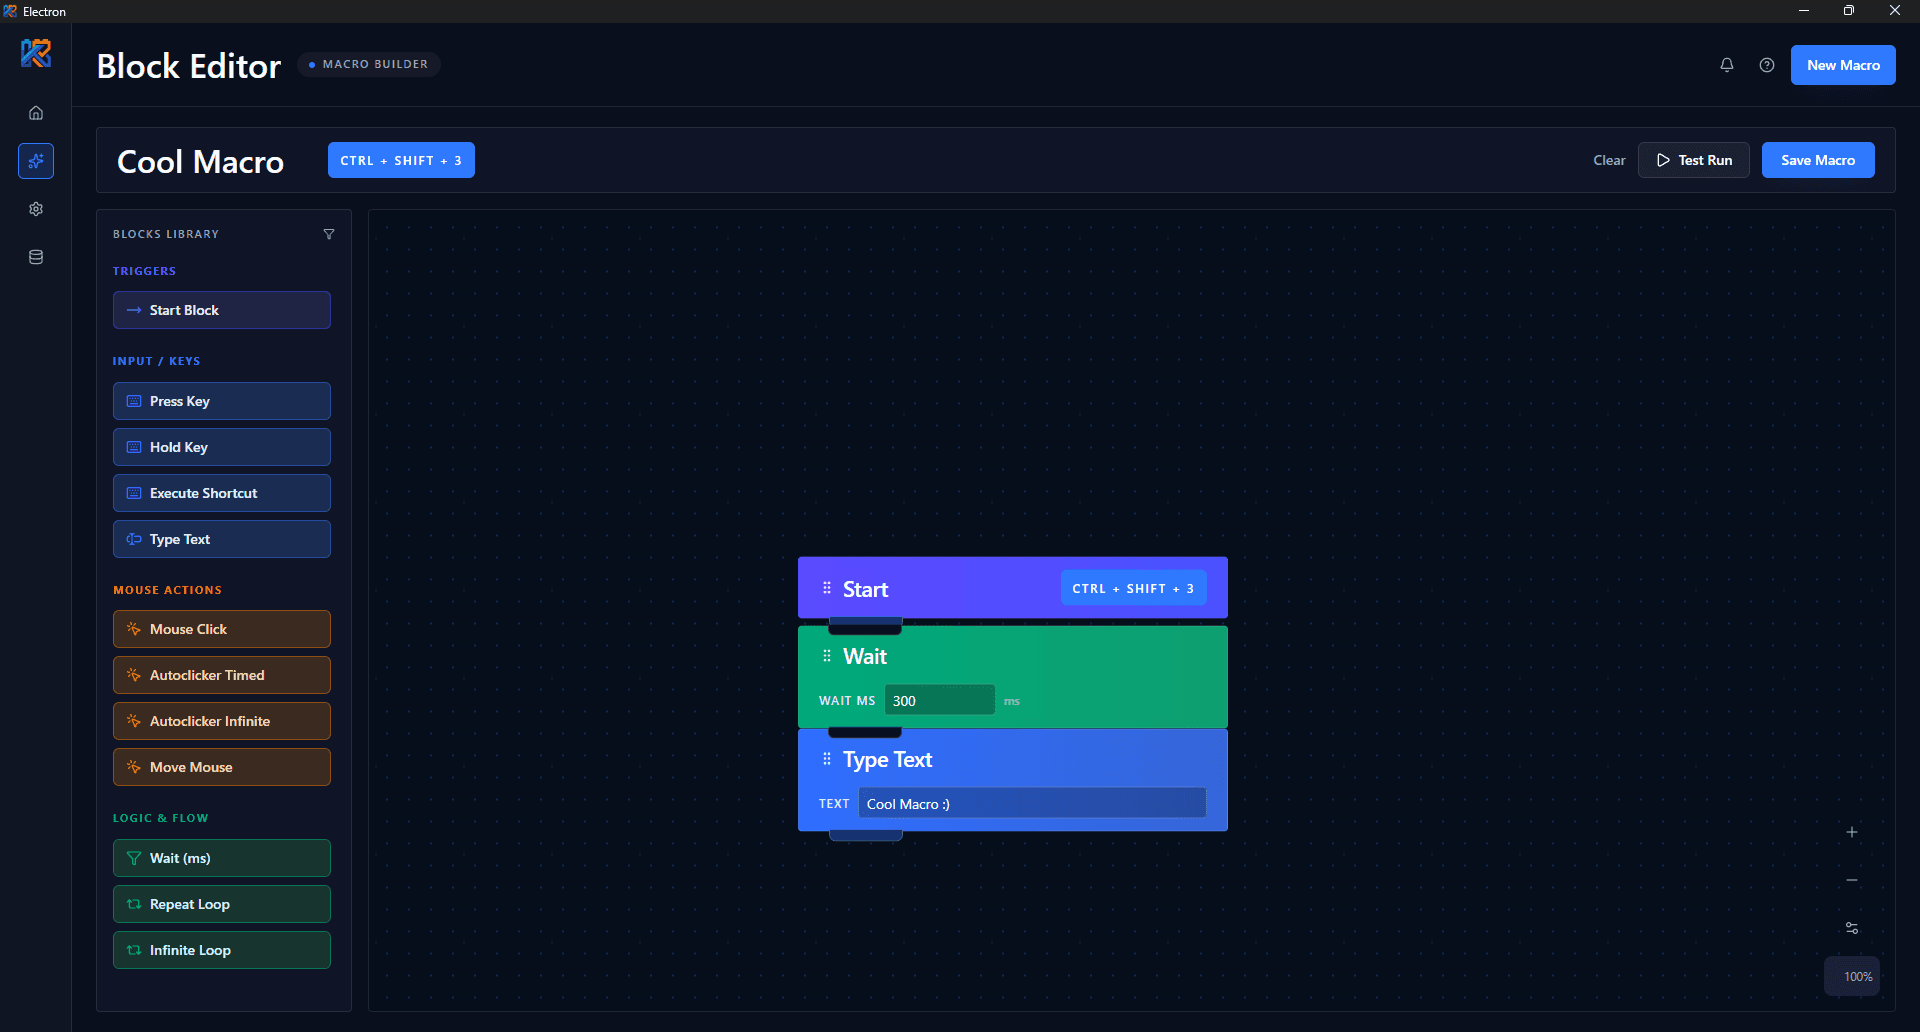The height and width of the screenshot is (1032, 1920).
Task: Select the Wait (ms) library block
Action: coord(222,858)
